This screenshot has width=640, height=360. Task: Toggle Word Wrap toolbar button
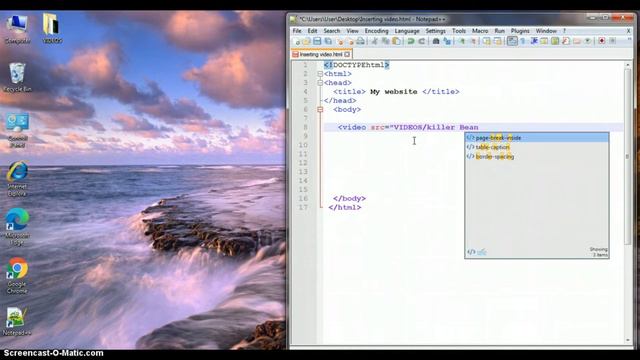point(512,41)
